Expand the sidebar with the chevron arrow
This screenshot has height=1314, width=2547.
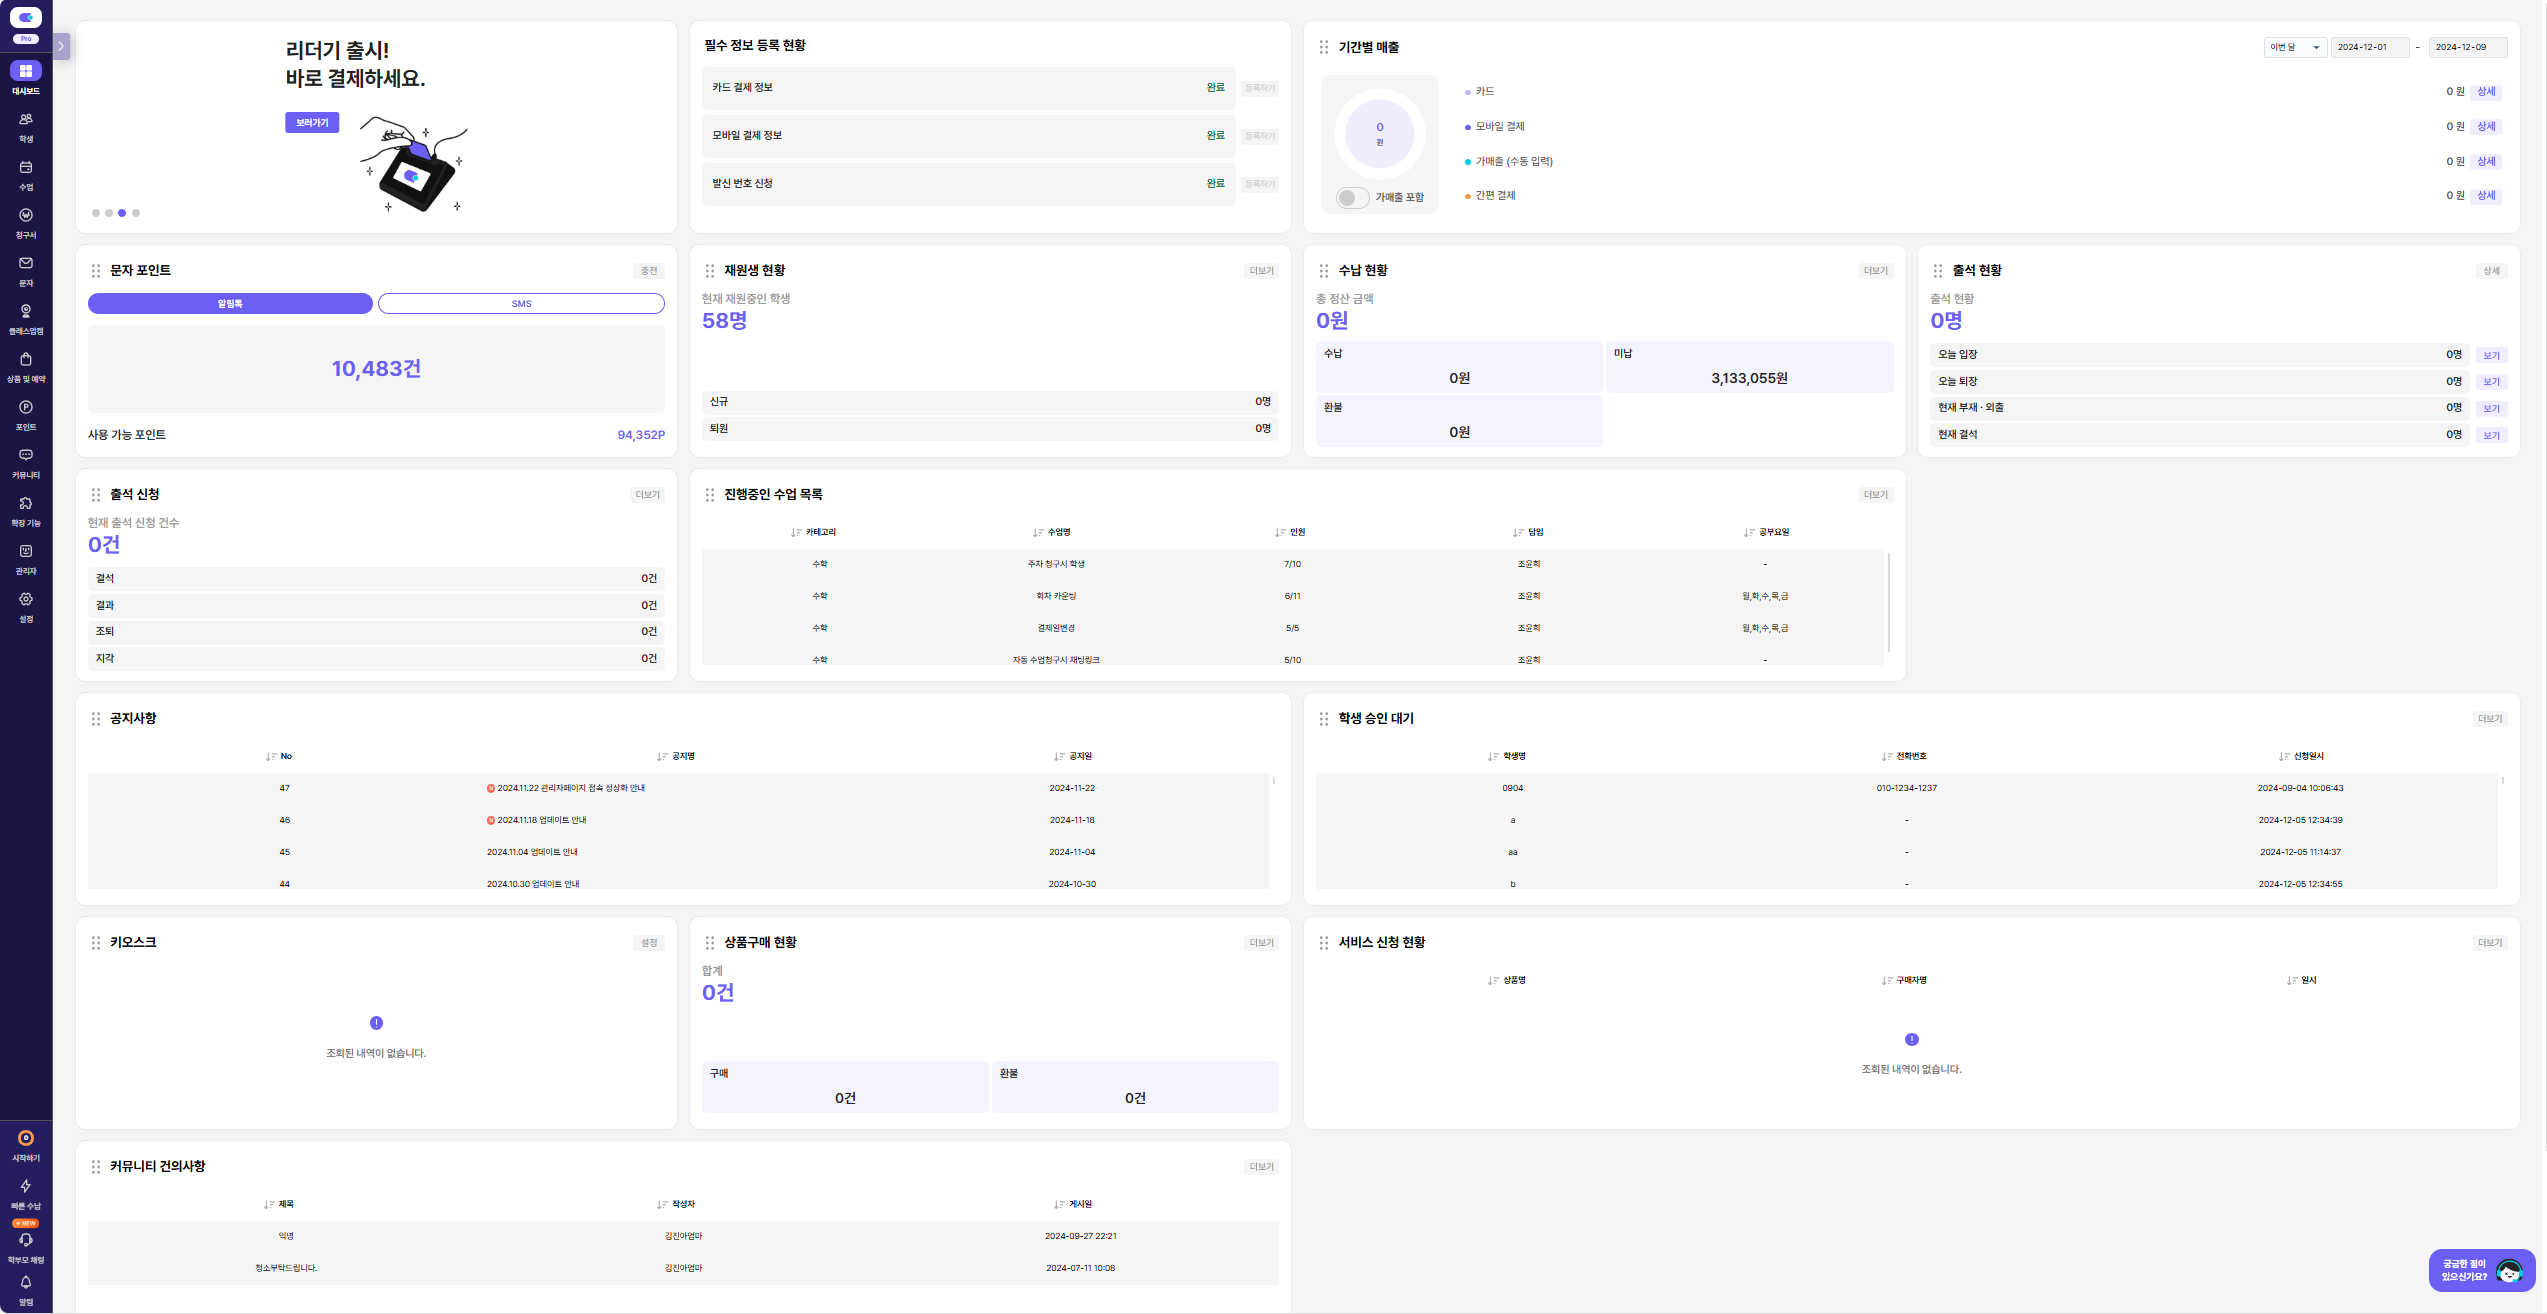[61, 46]
